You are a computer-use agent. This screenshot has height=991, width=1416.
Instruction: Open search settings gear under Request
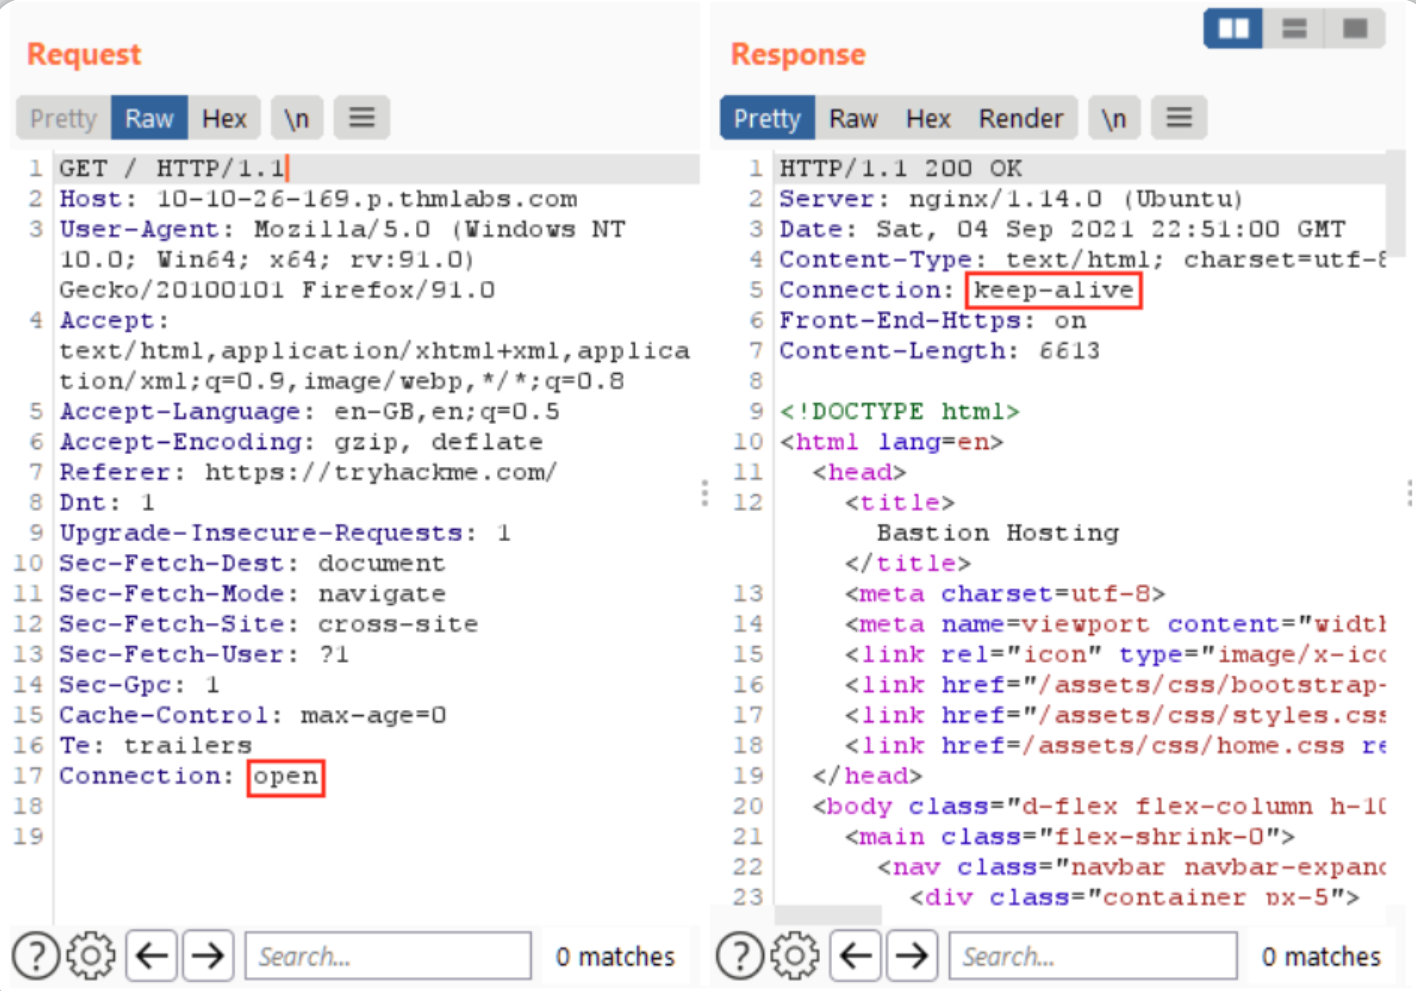pos(91,956)
